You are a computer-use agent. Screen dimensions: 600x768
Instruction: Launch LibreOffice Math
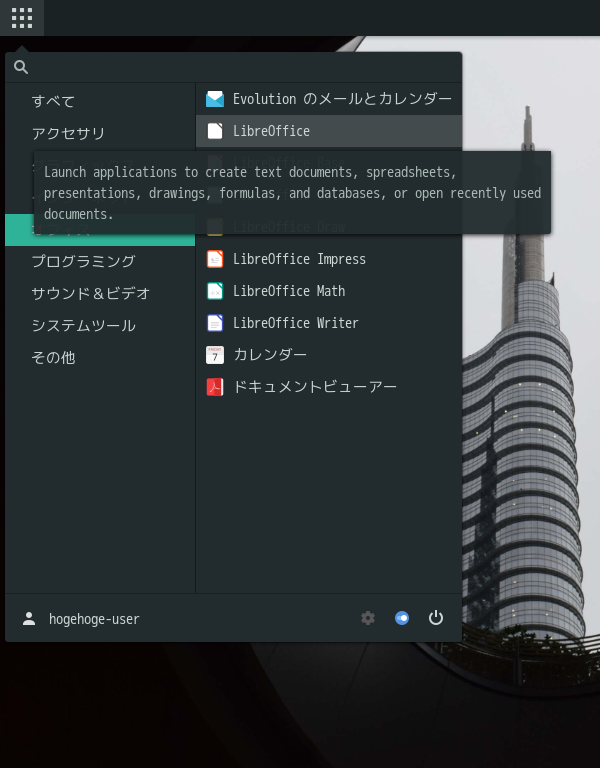pos(329,291)
